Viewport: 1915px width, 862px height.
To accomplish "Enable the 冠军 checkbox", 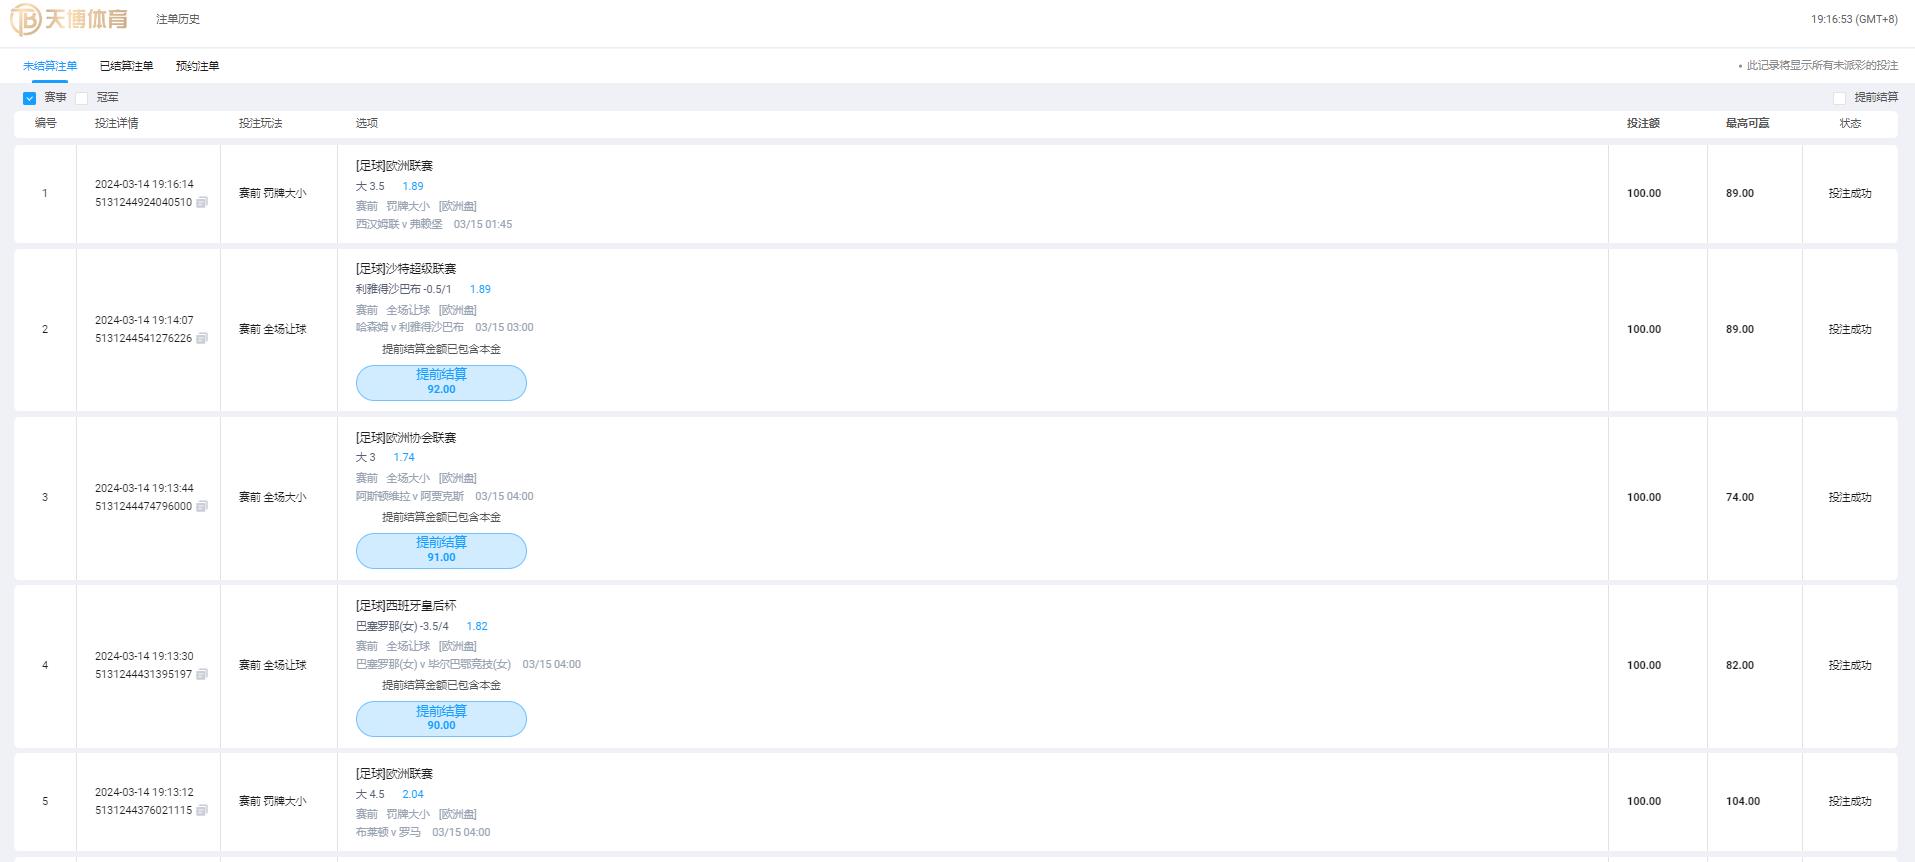I will click(x=82, y=98).
